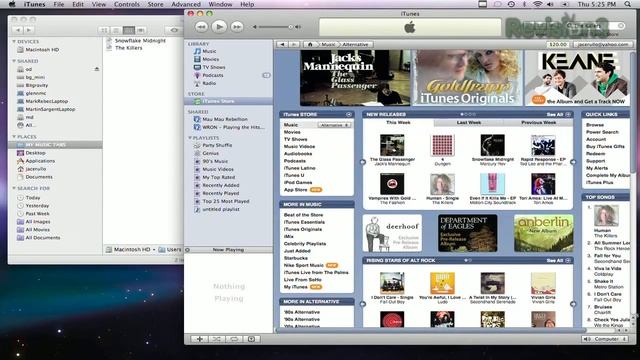Open the Mau Mau Rebellion shared library

[225, 119]
